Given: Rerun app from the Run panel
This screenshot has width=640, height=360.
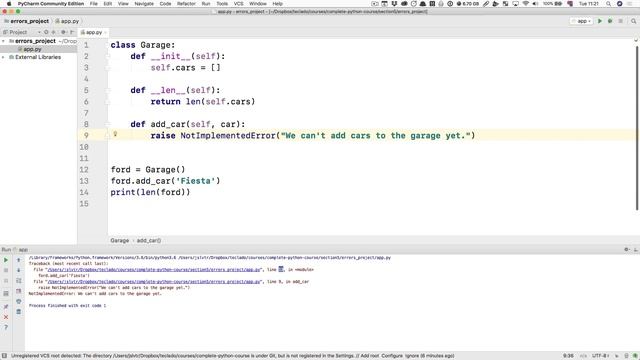Looking at the screenshot, I should click(x=6, y=260).
